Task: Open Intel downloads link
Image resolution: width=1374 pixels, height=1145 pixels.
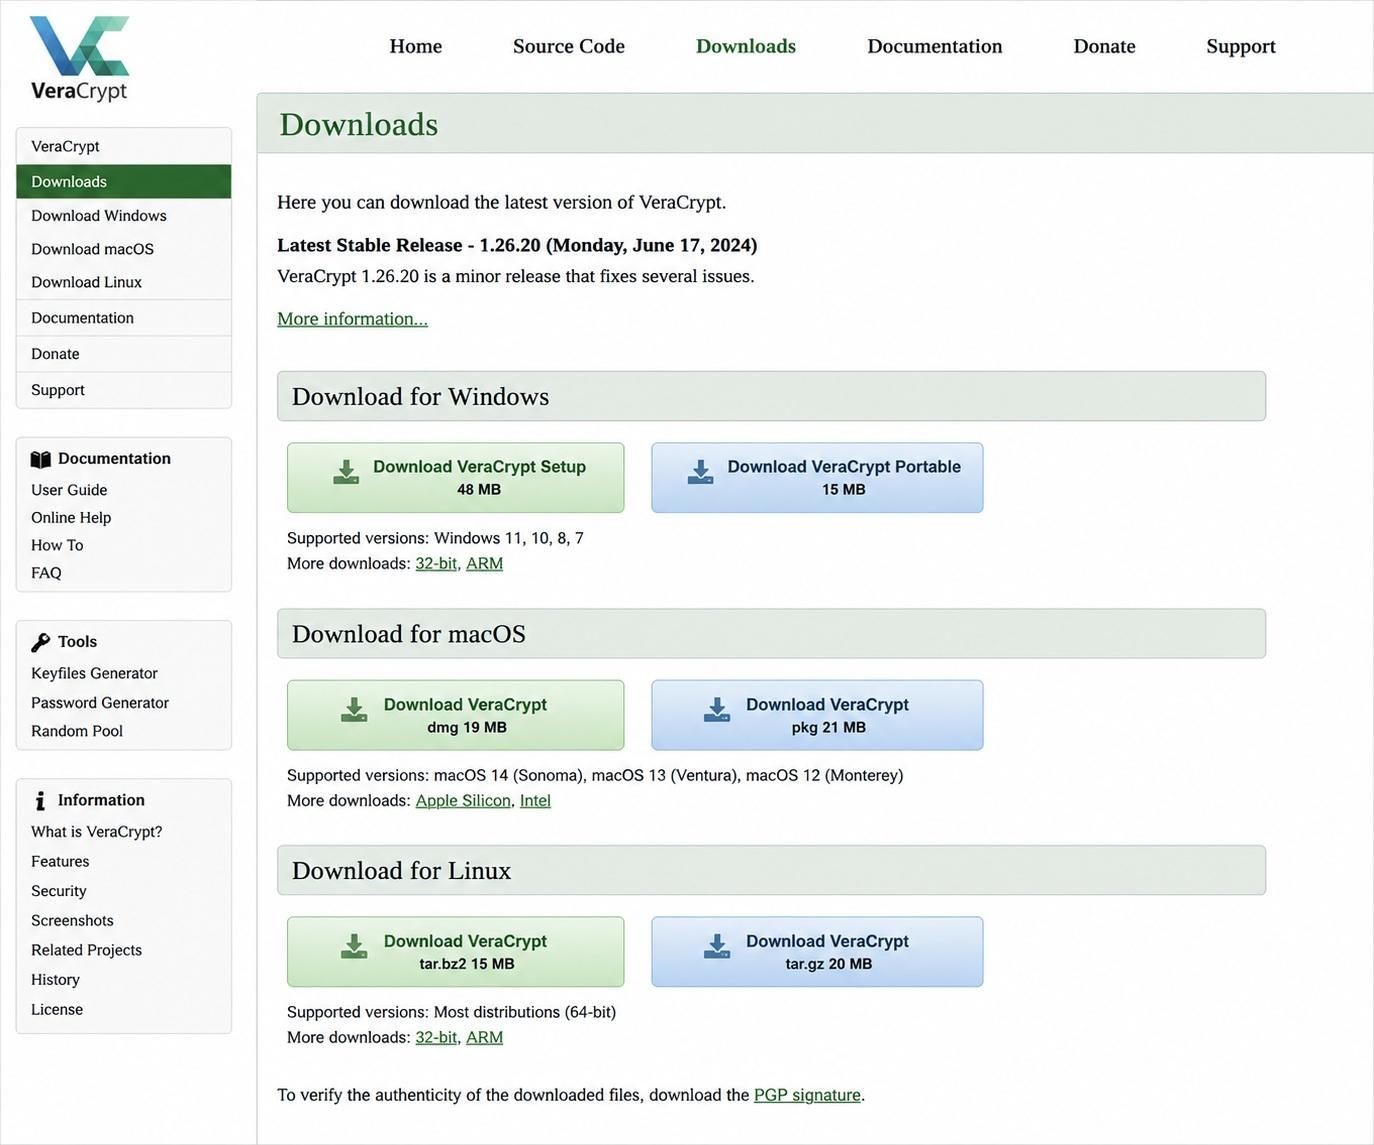Action: click(x=535, y=801)
